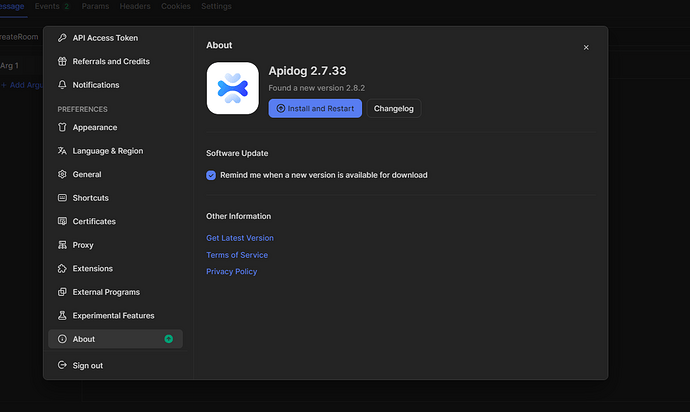Open the Changelog
Screen dimensions: 690x412
[394, 108]
